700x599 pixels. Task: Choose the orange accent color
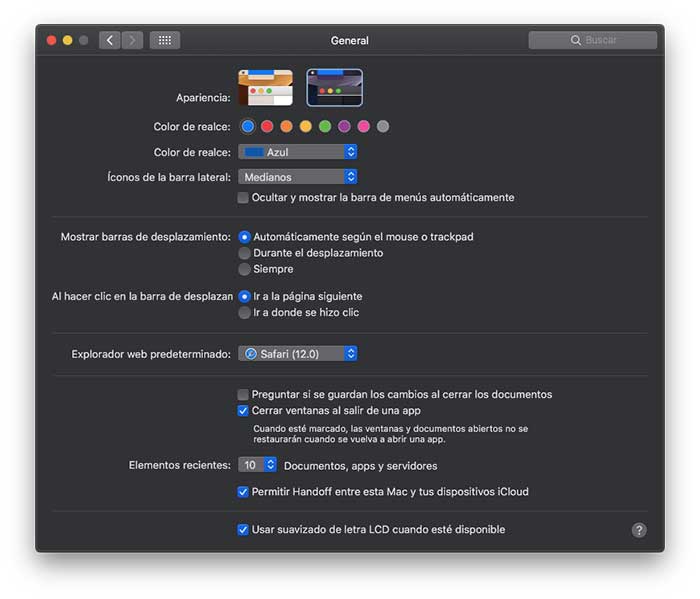point(286,127)
